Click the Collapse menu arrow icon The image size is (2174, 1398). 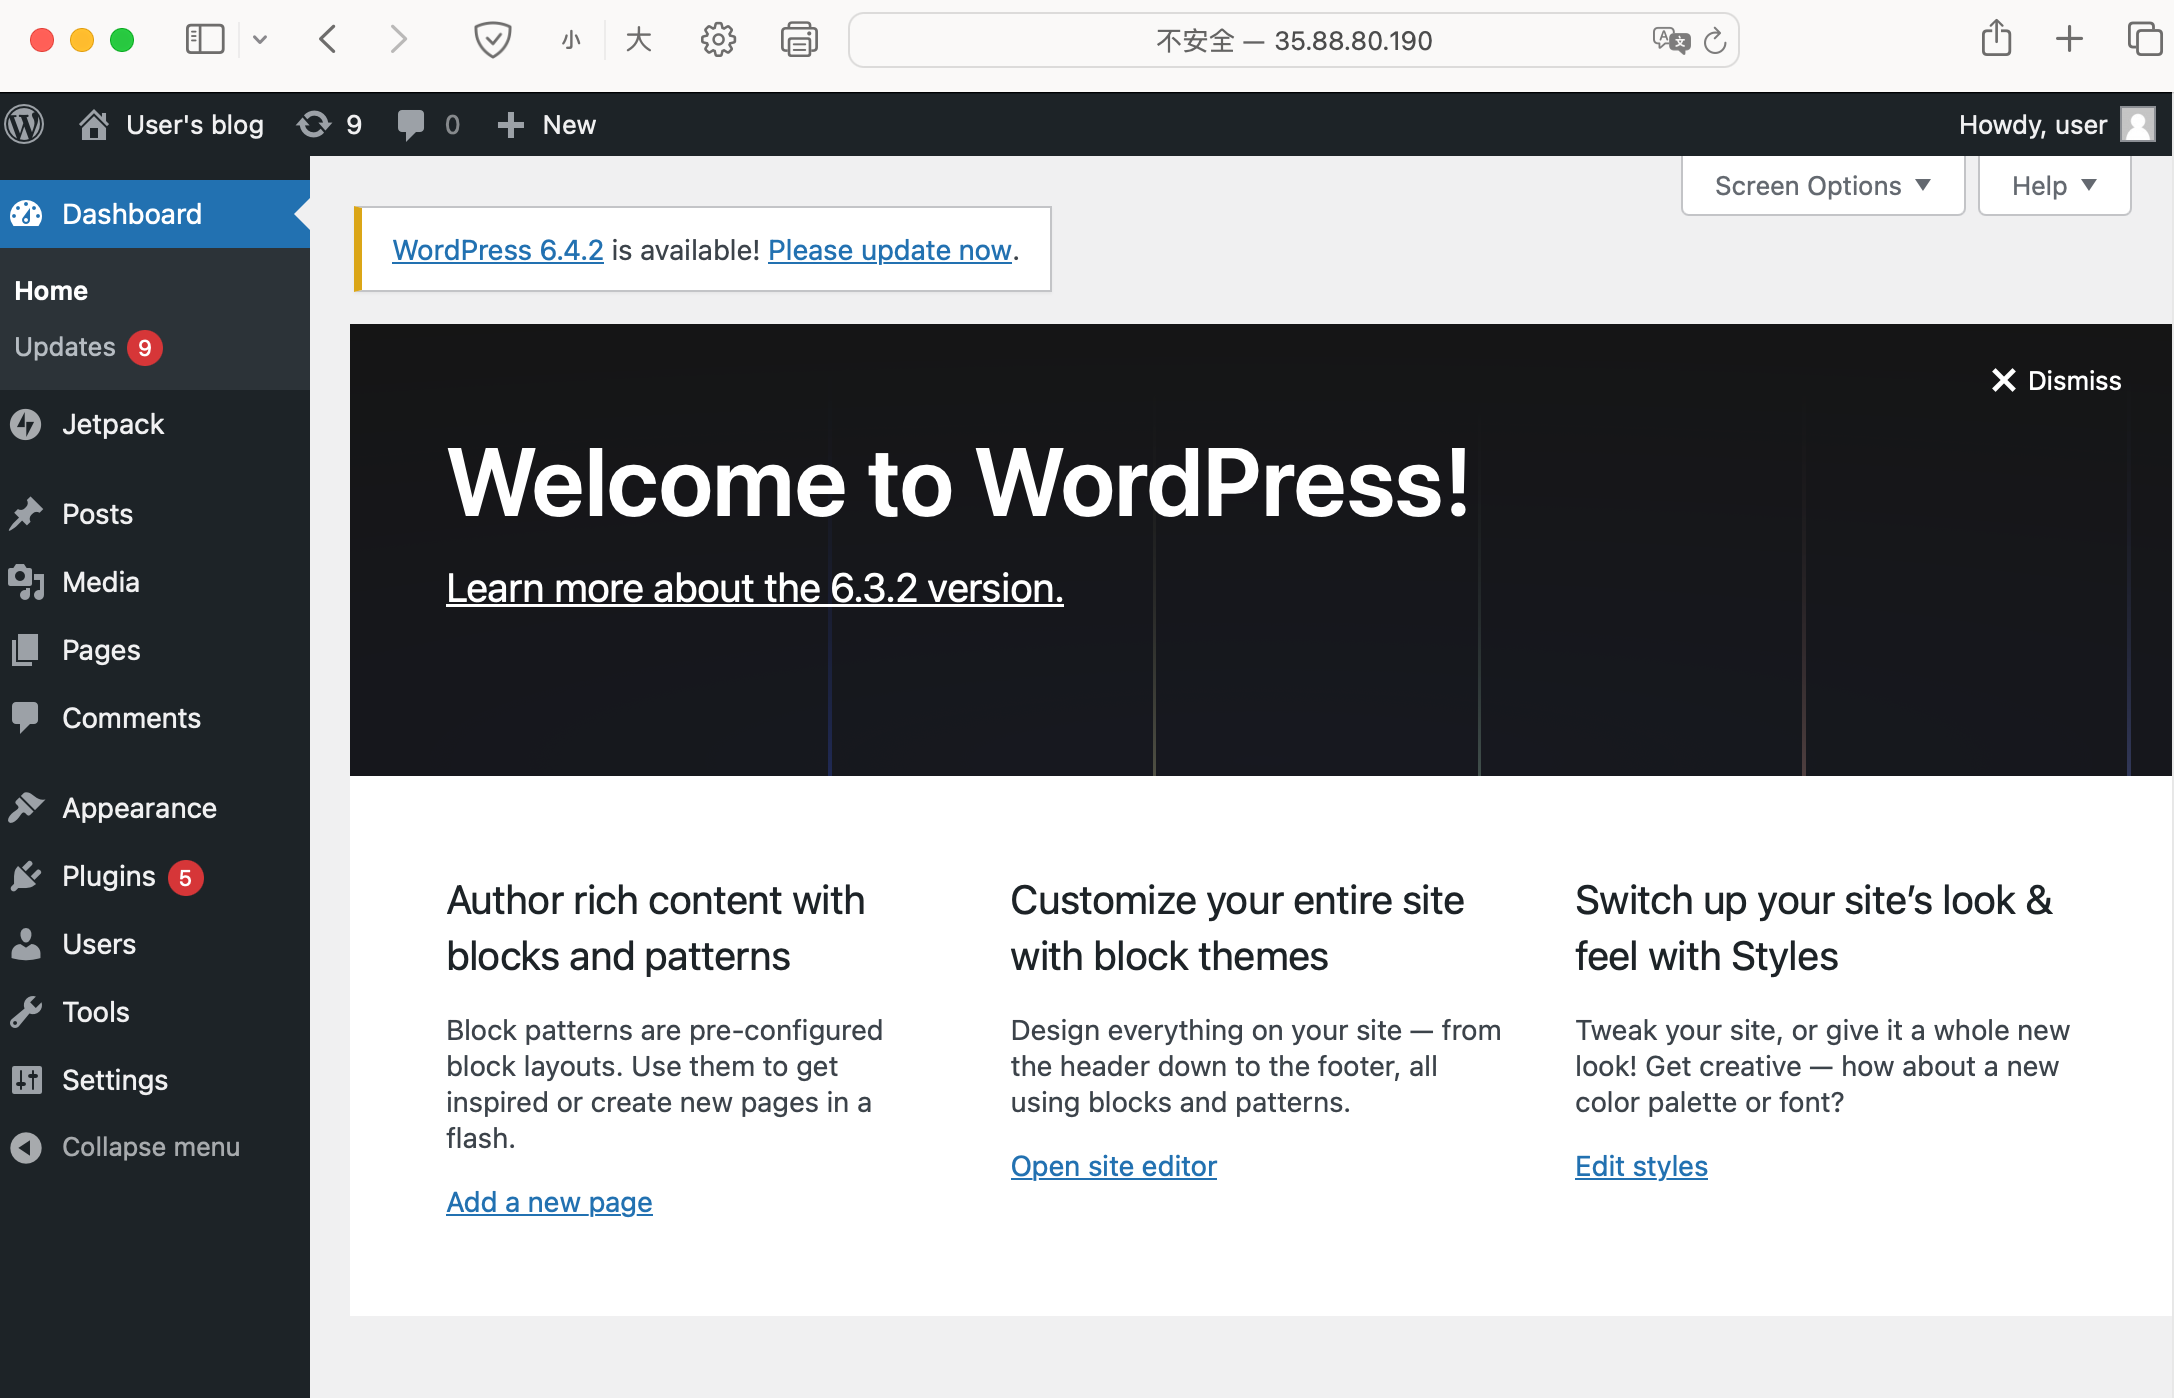(26, 1147)
